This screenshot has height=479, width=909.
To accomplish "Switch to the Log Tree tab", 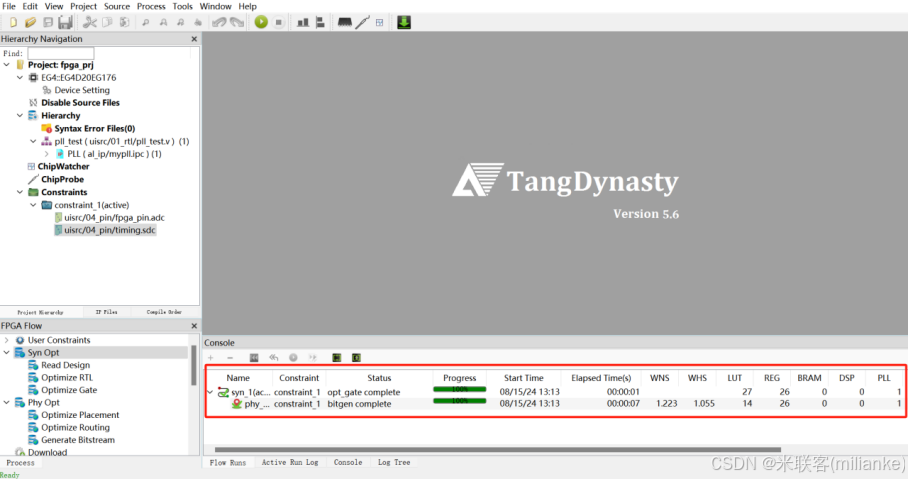I will (x=394, y=462).
